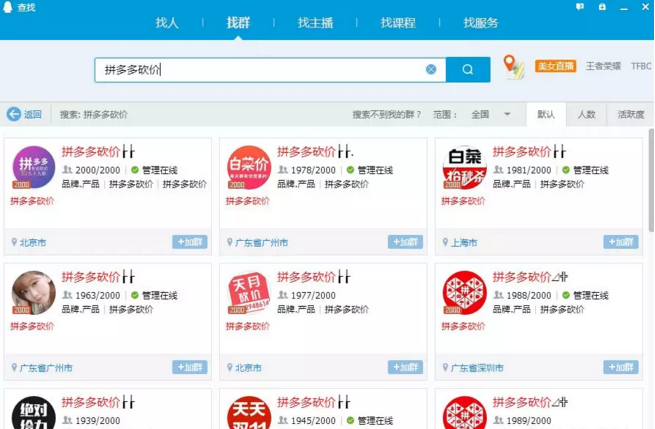Image resolution: width=655 pixels, height=429 pixels.
Task: Sort results by 活跃度
Action: 631,114
